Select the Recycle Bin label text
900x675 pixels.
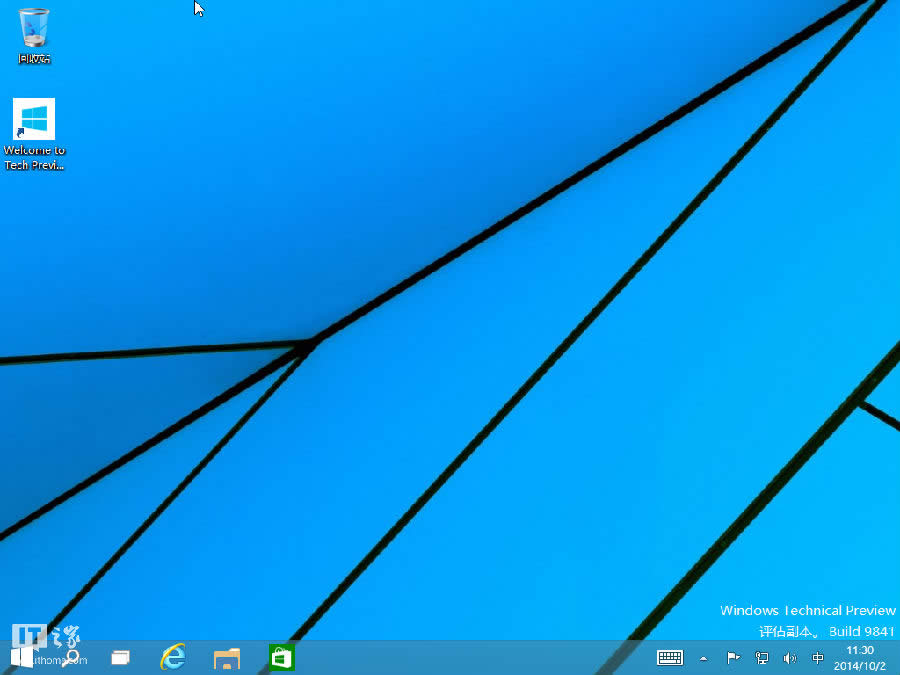pos(34,57)
